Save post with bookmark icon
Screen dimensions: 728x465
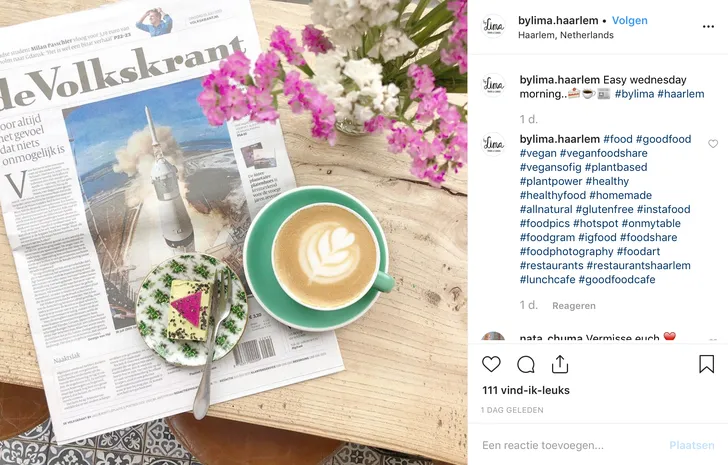click(707, 364)
